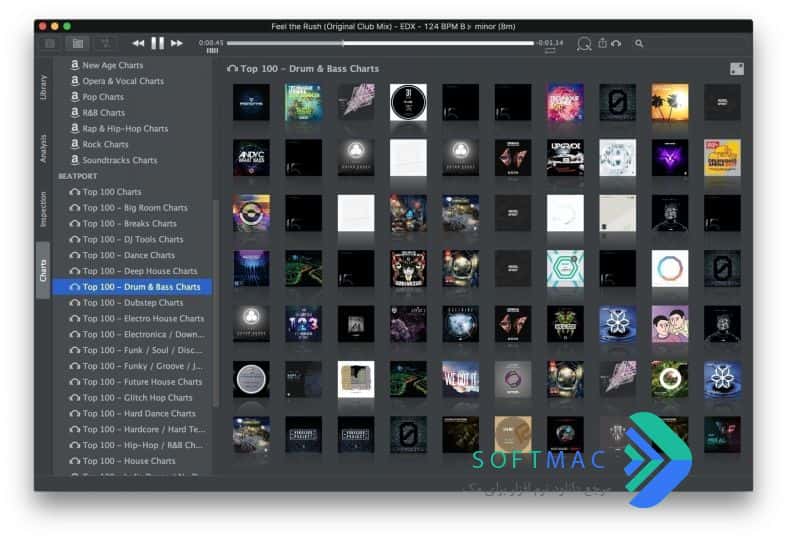Select the 123 neon album cover
The width and height of the screenshot is (787, 540).
[304, 324]
